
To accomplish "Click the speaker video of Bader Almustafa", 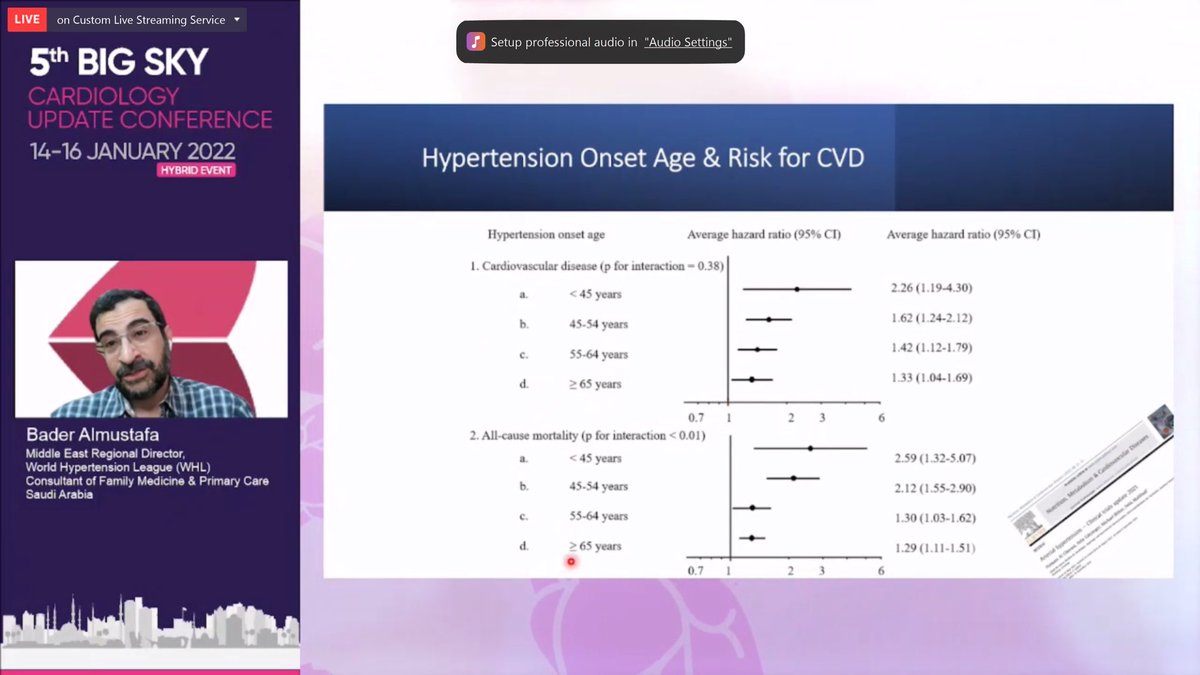I will click(x=151, y=339).
